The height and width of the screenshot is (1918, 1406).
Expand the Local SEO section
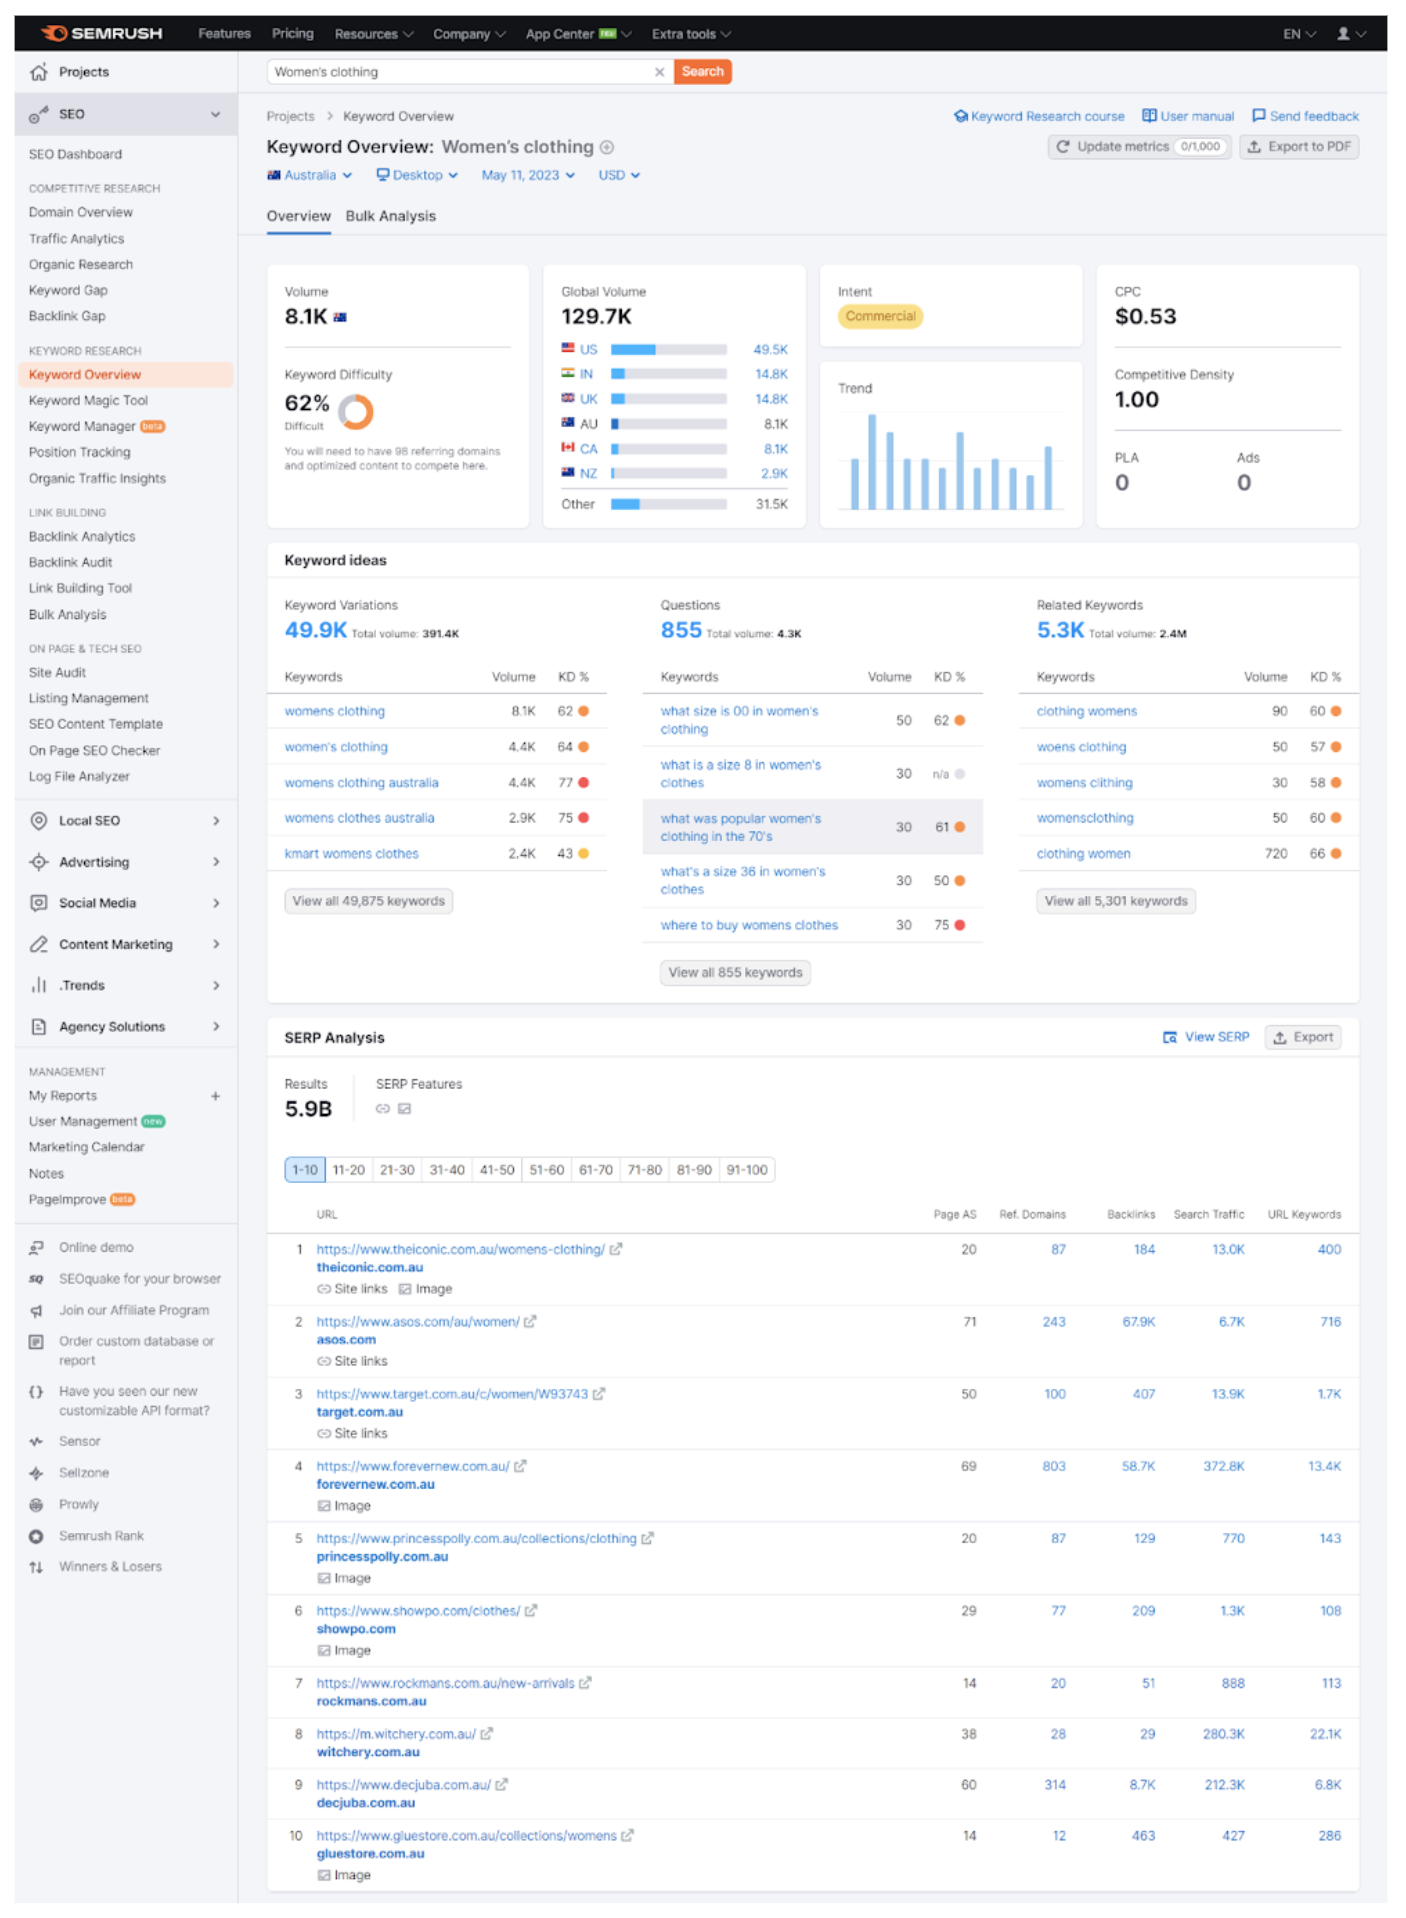[x=216, y=821]
